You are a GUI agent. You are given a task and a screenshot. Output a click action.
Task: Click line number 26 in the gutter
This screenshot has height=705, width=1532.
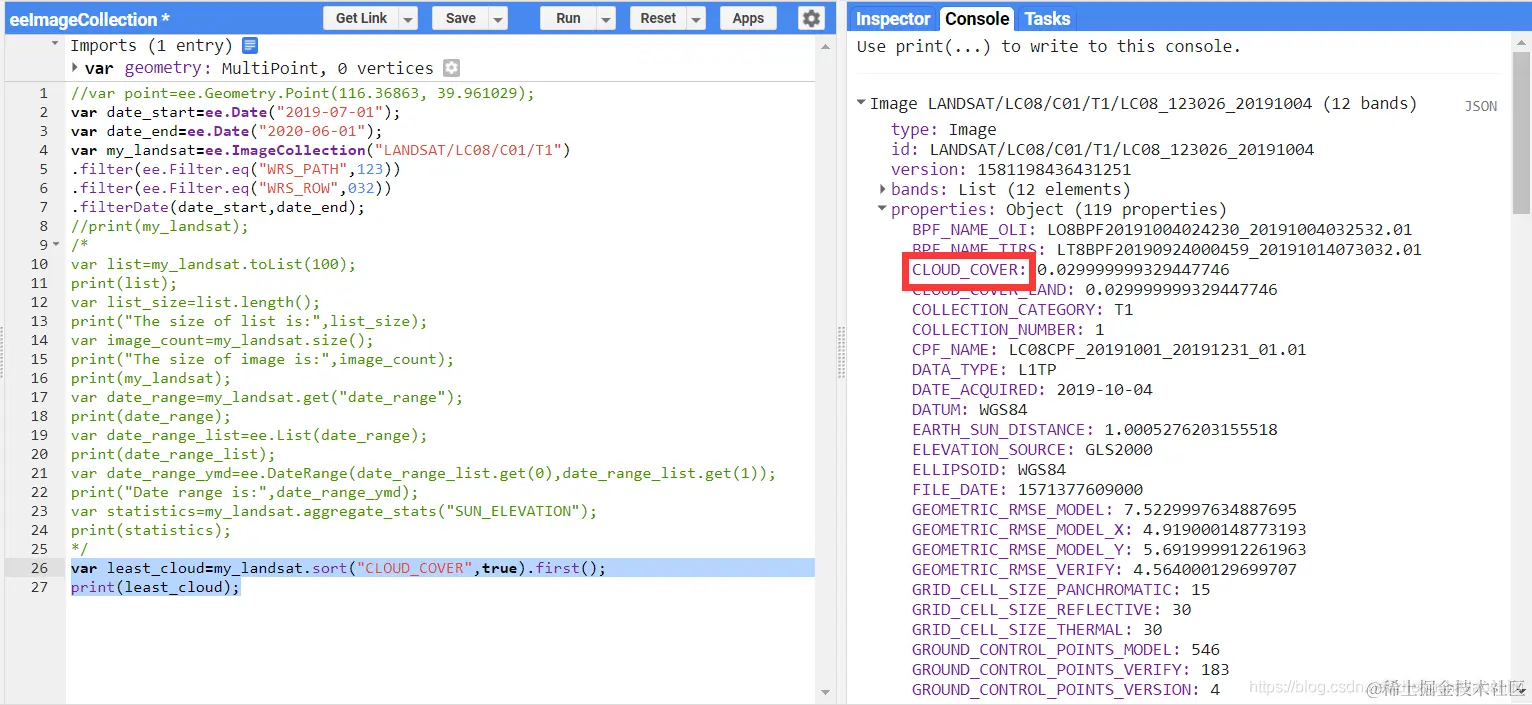(x=39, y=568)
